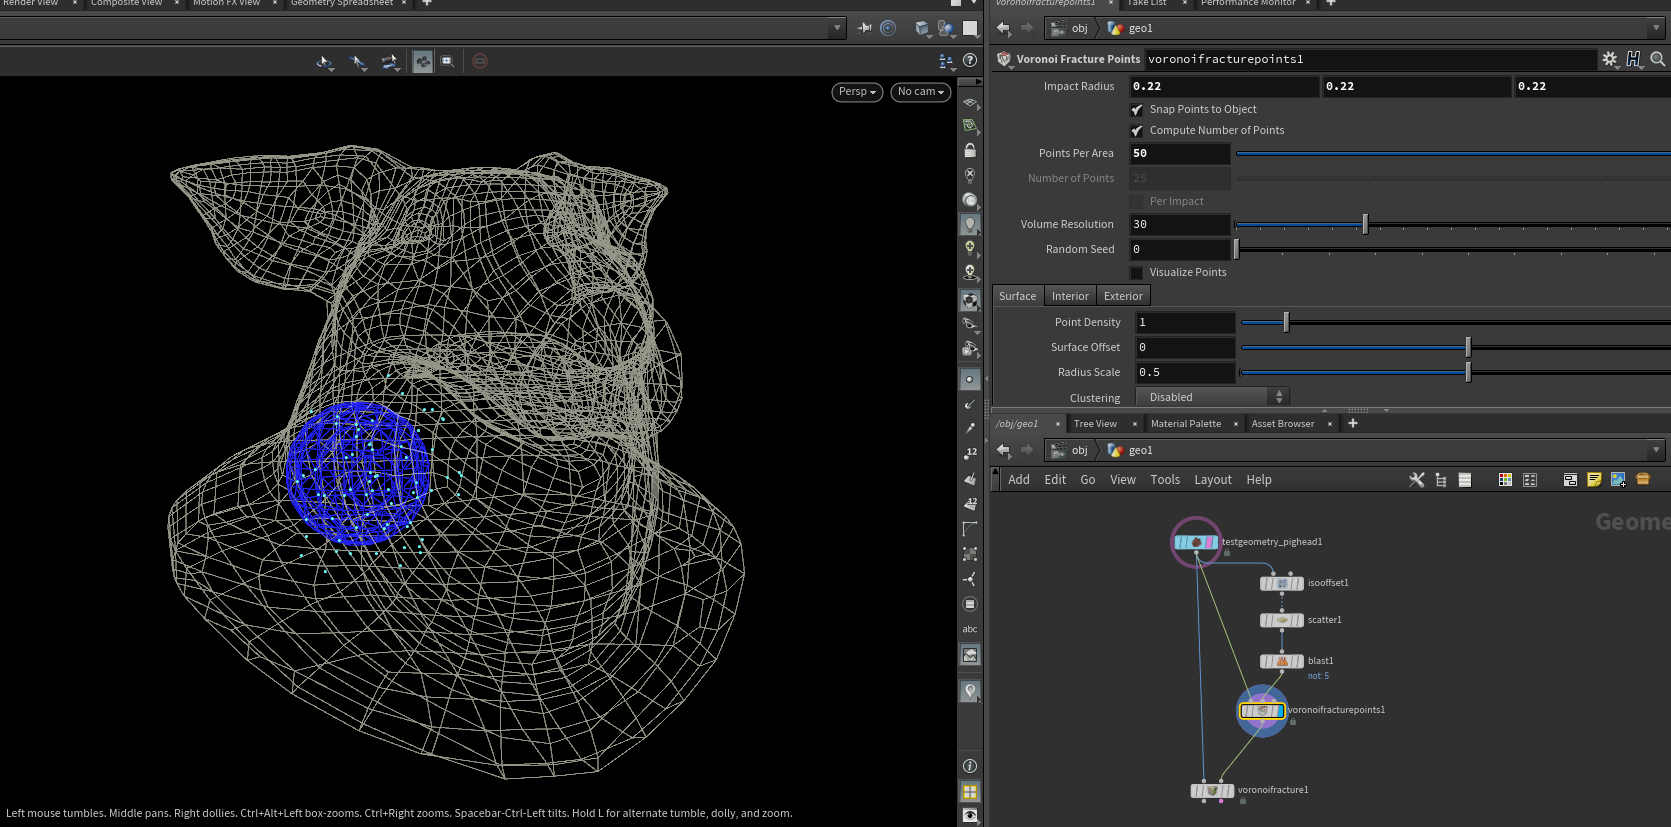
Task: Uncheck Snap Points to Object
Action: 1137,110
